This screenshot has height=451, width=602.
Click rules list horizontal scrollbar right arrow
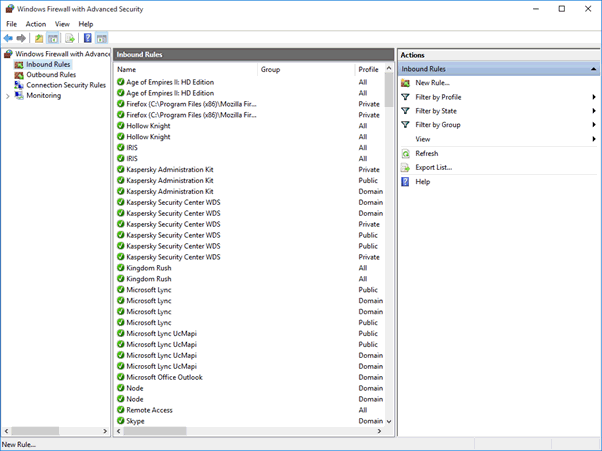379,431
